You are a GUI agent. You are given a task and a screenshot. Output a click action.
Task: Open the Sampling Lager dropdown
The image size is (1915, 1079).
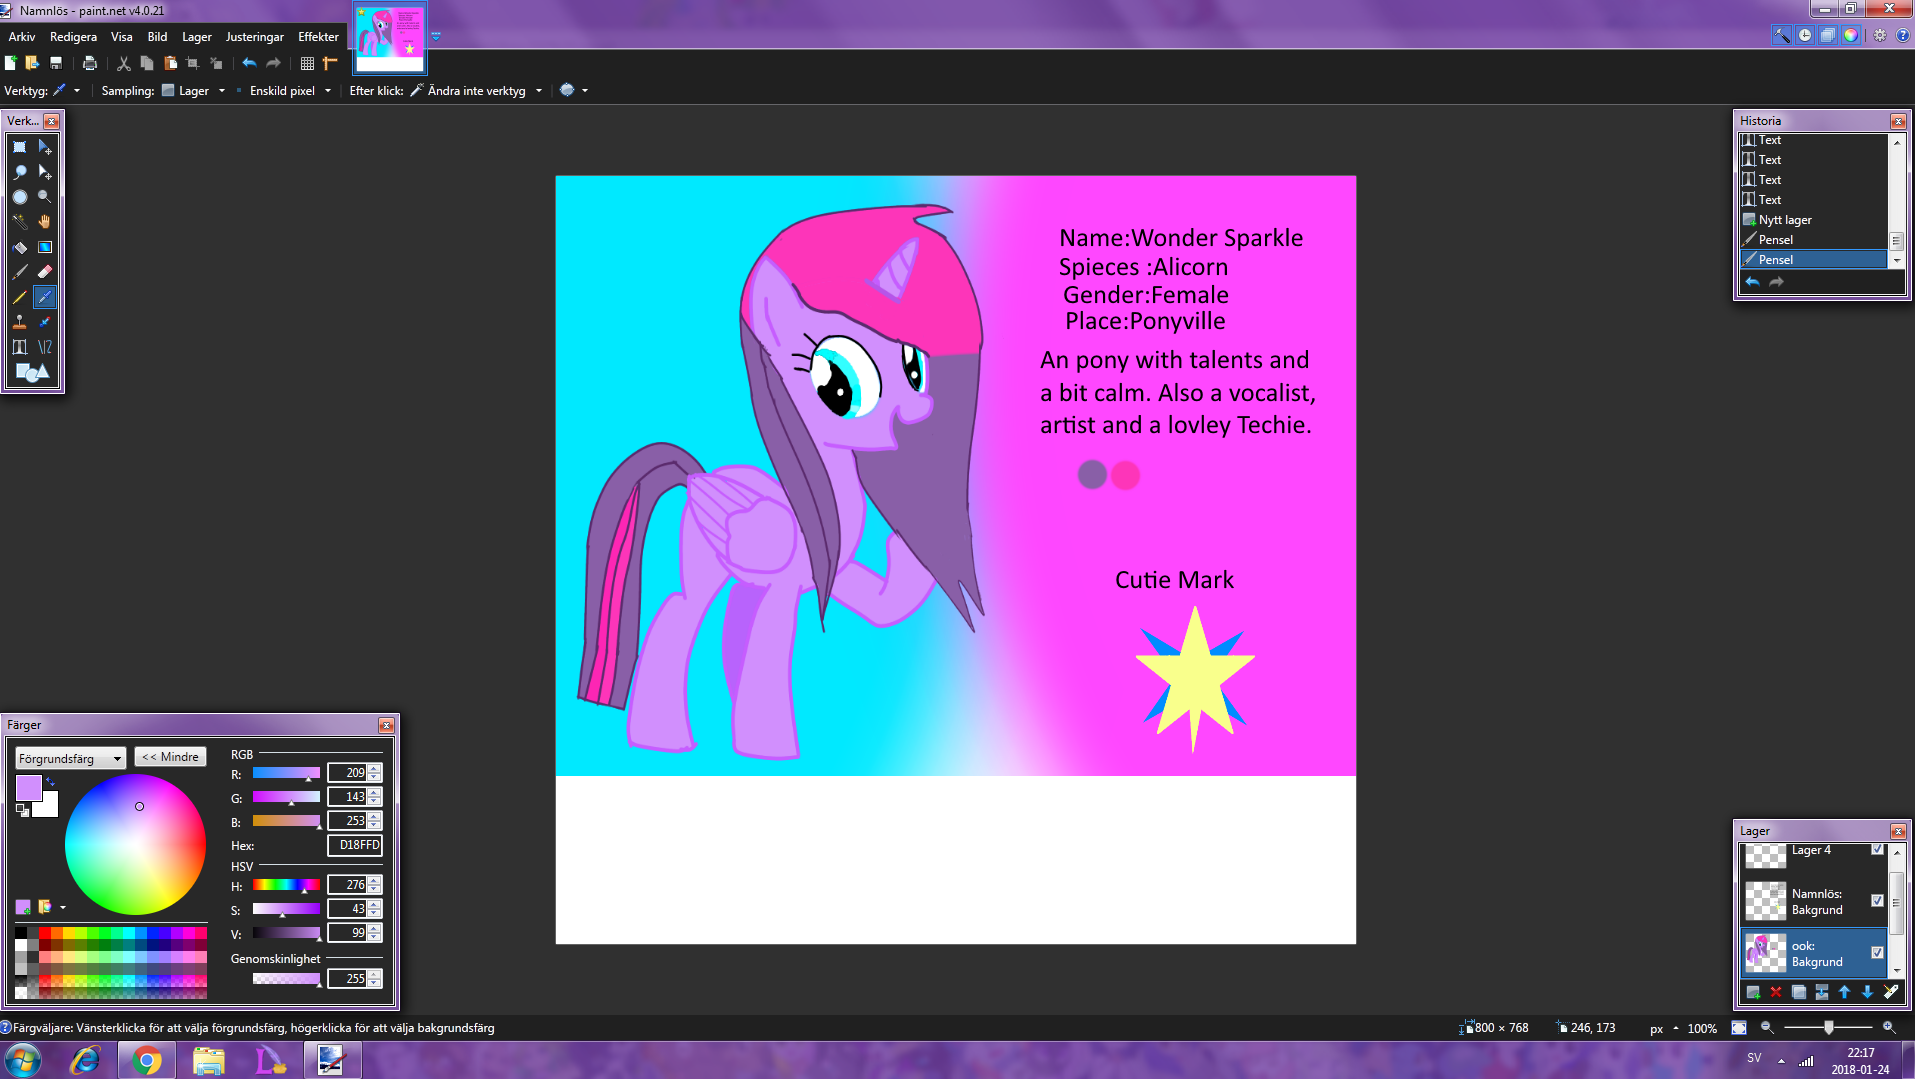coord(222,91)
